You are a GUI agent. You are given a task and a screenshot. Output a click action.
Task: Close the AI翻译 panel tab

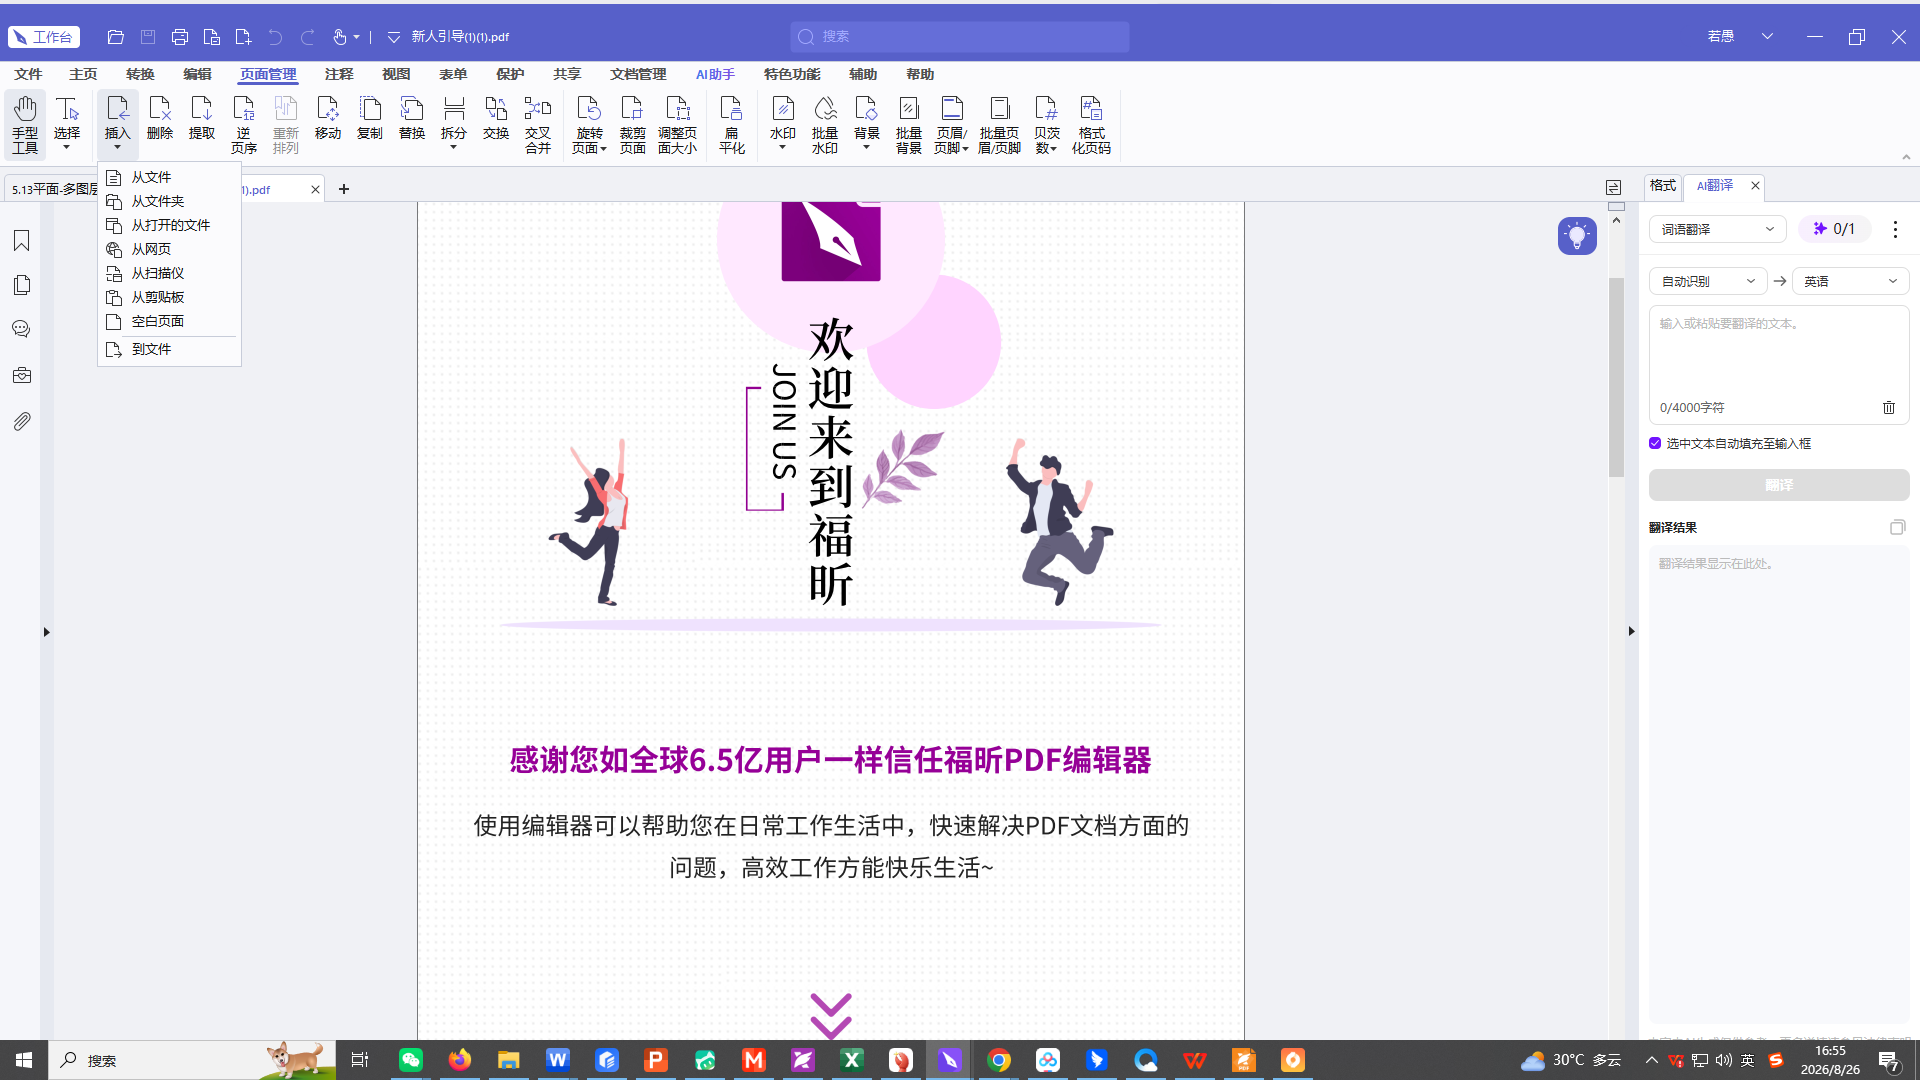tap(1755, 186)
